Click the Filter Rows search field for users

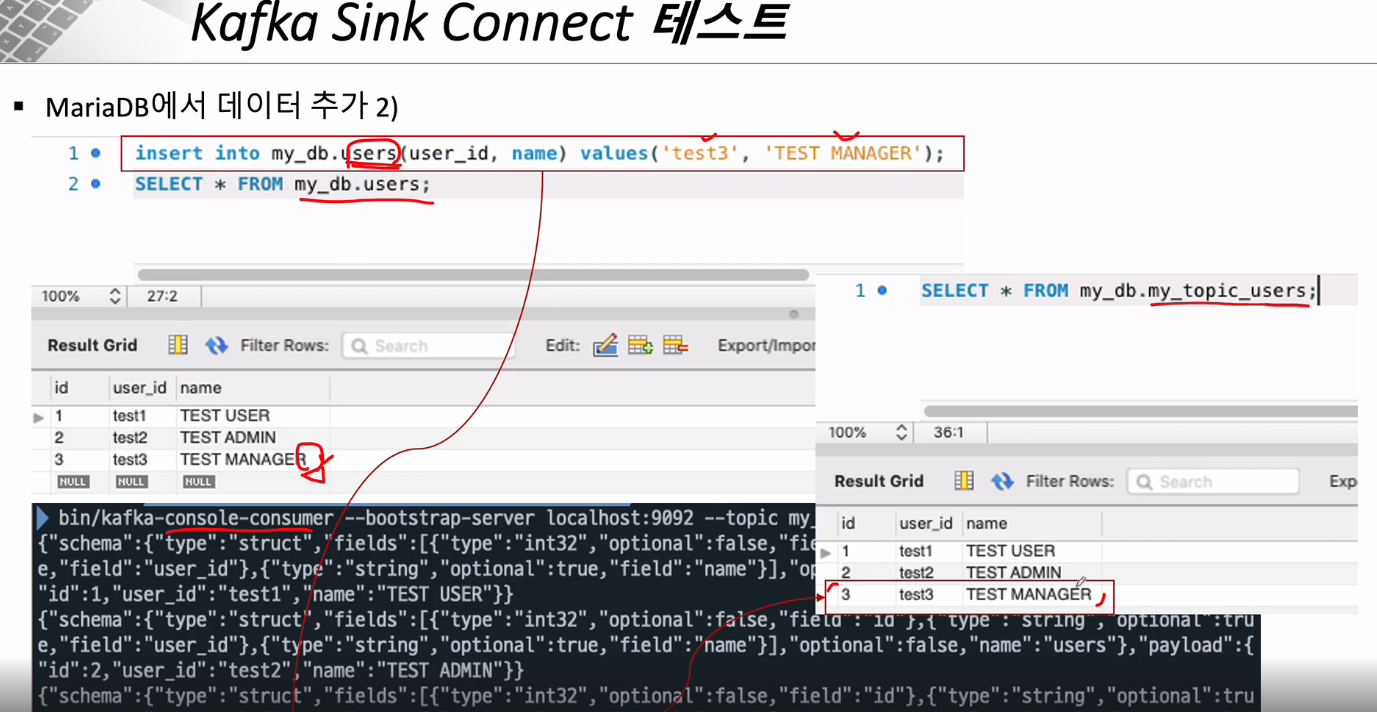coord(428,346)
